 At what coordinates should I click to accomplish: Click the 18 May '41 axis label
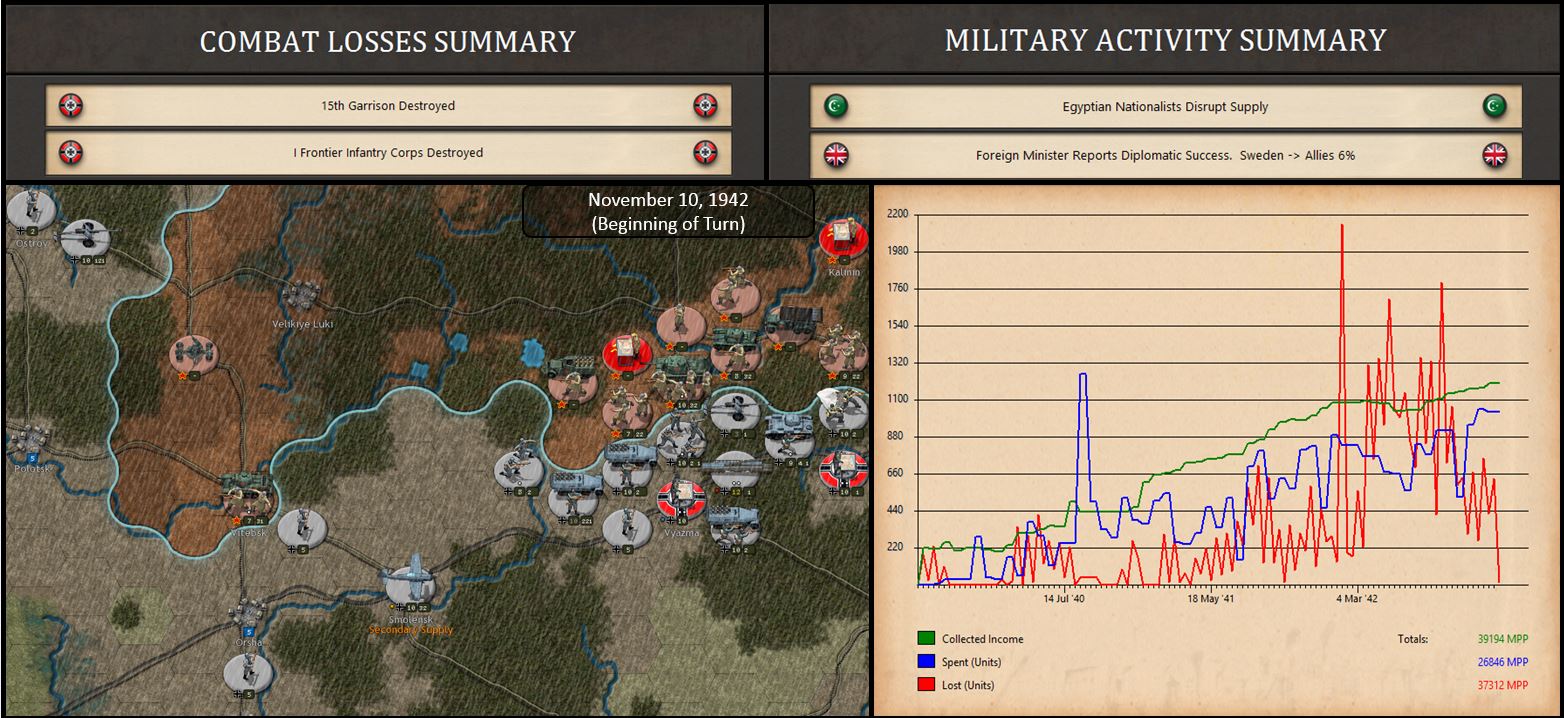(1210, 599)
